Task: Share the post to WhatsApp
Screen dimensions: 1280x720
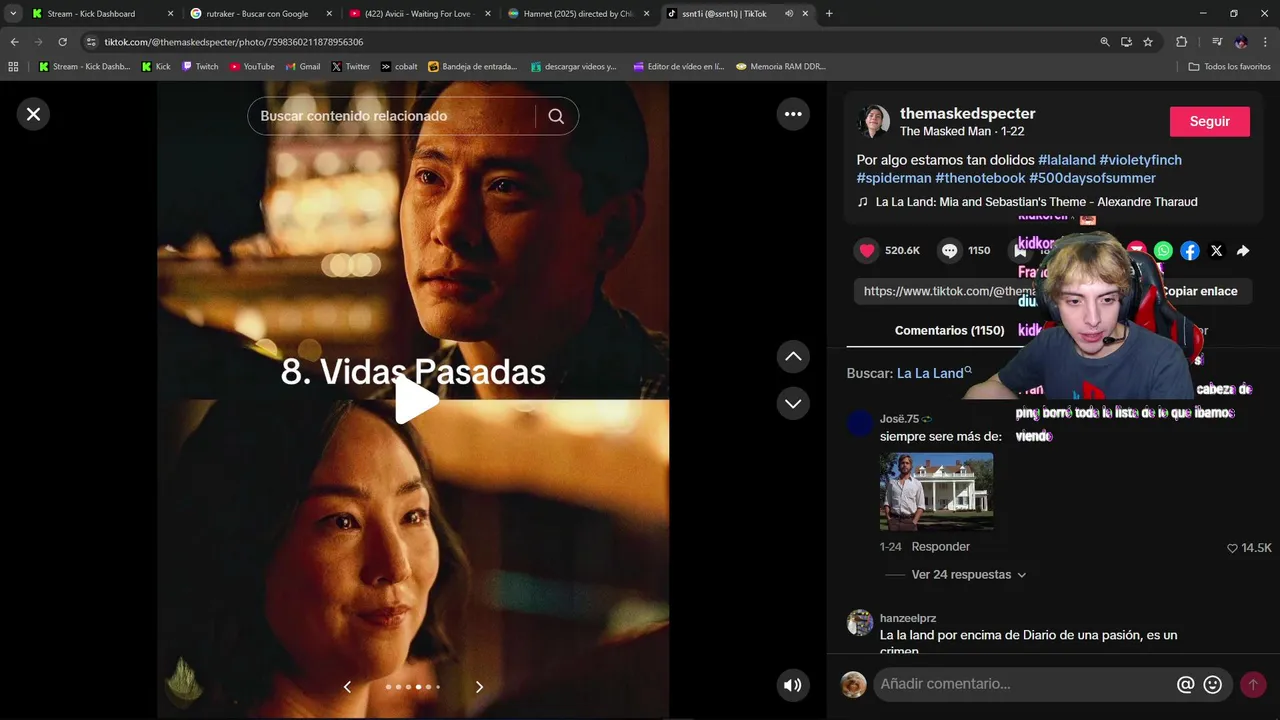Action: (1163, 251)
